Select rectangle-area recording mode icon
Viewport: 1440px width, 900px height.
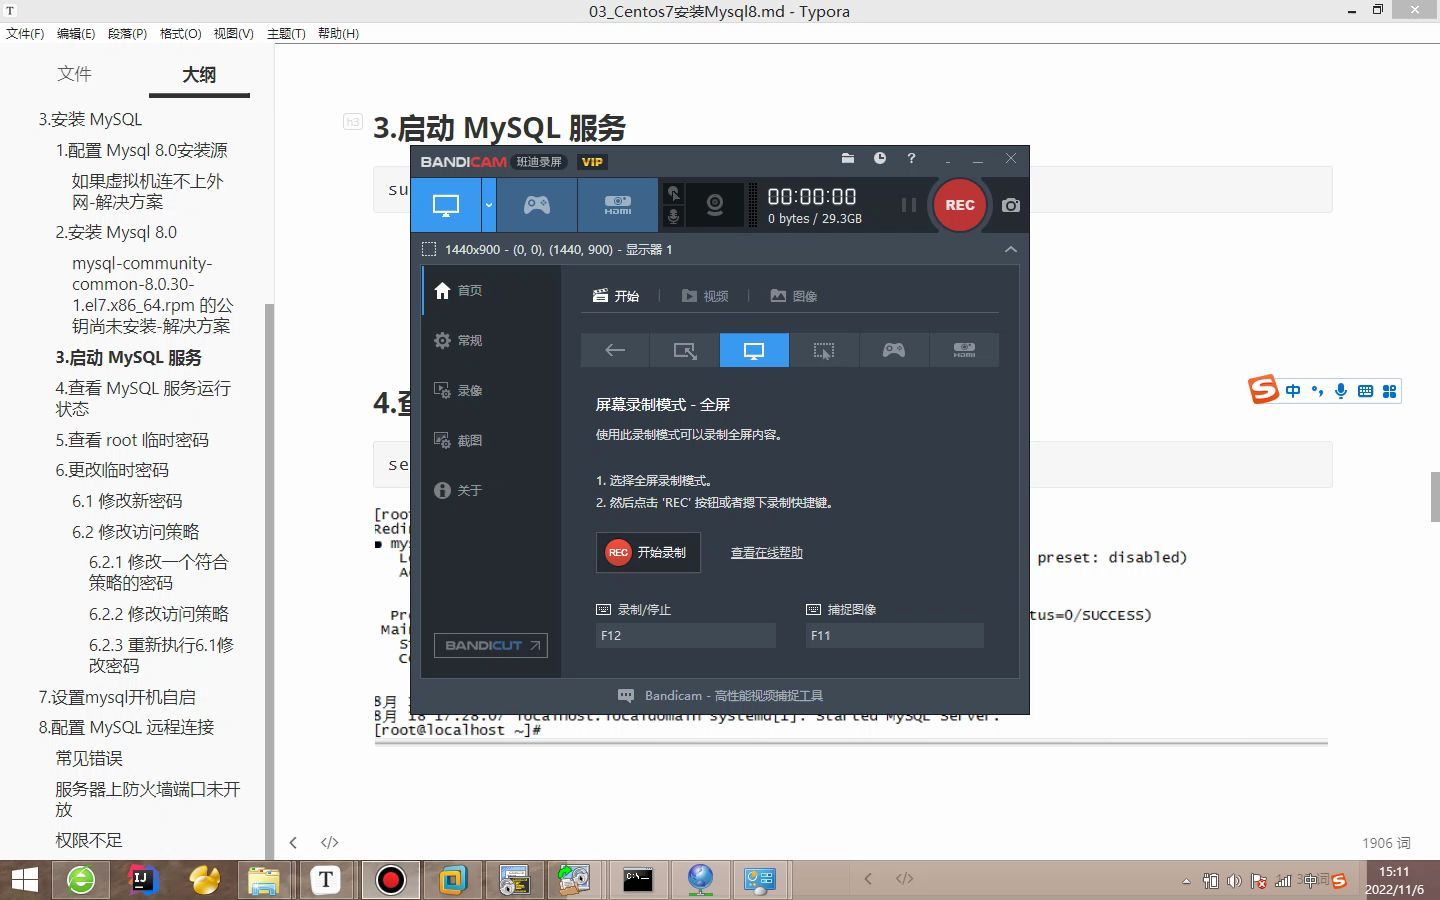(x=684, y=350)
